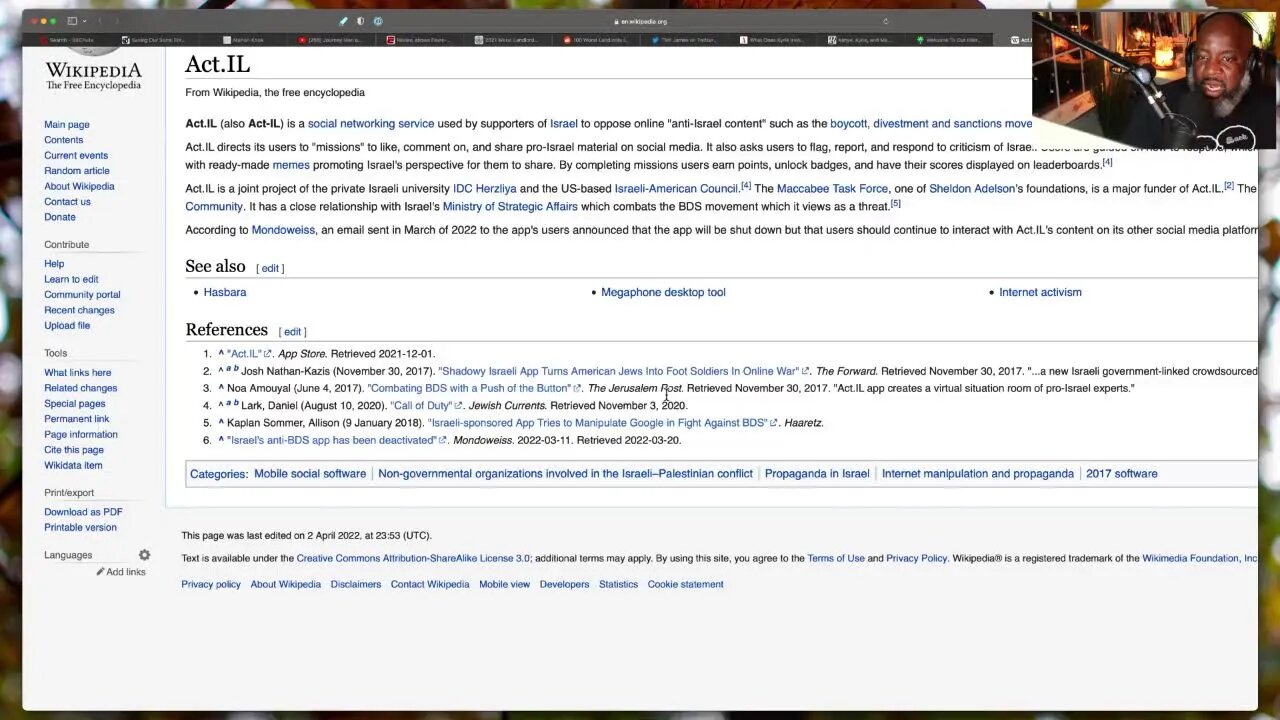Click the Safari forward arrow
The height and width of the screenshot is (720, 1280).
pyautogui.click(x=116, y=21)
